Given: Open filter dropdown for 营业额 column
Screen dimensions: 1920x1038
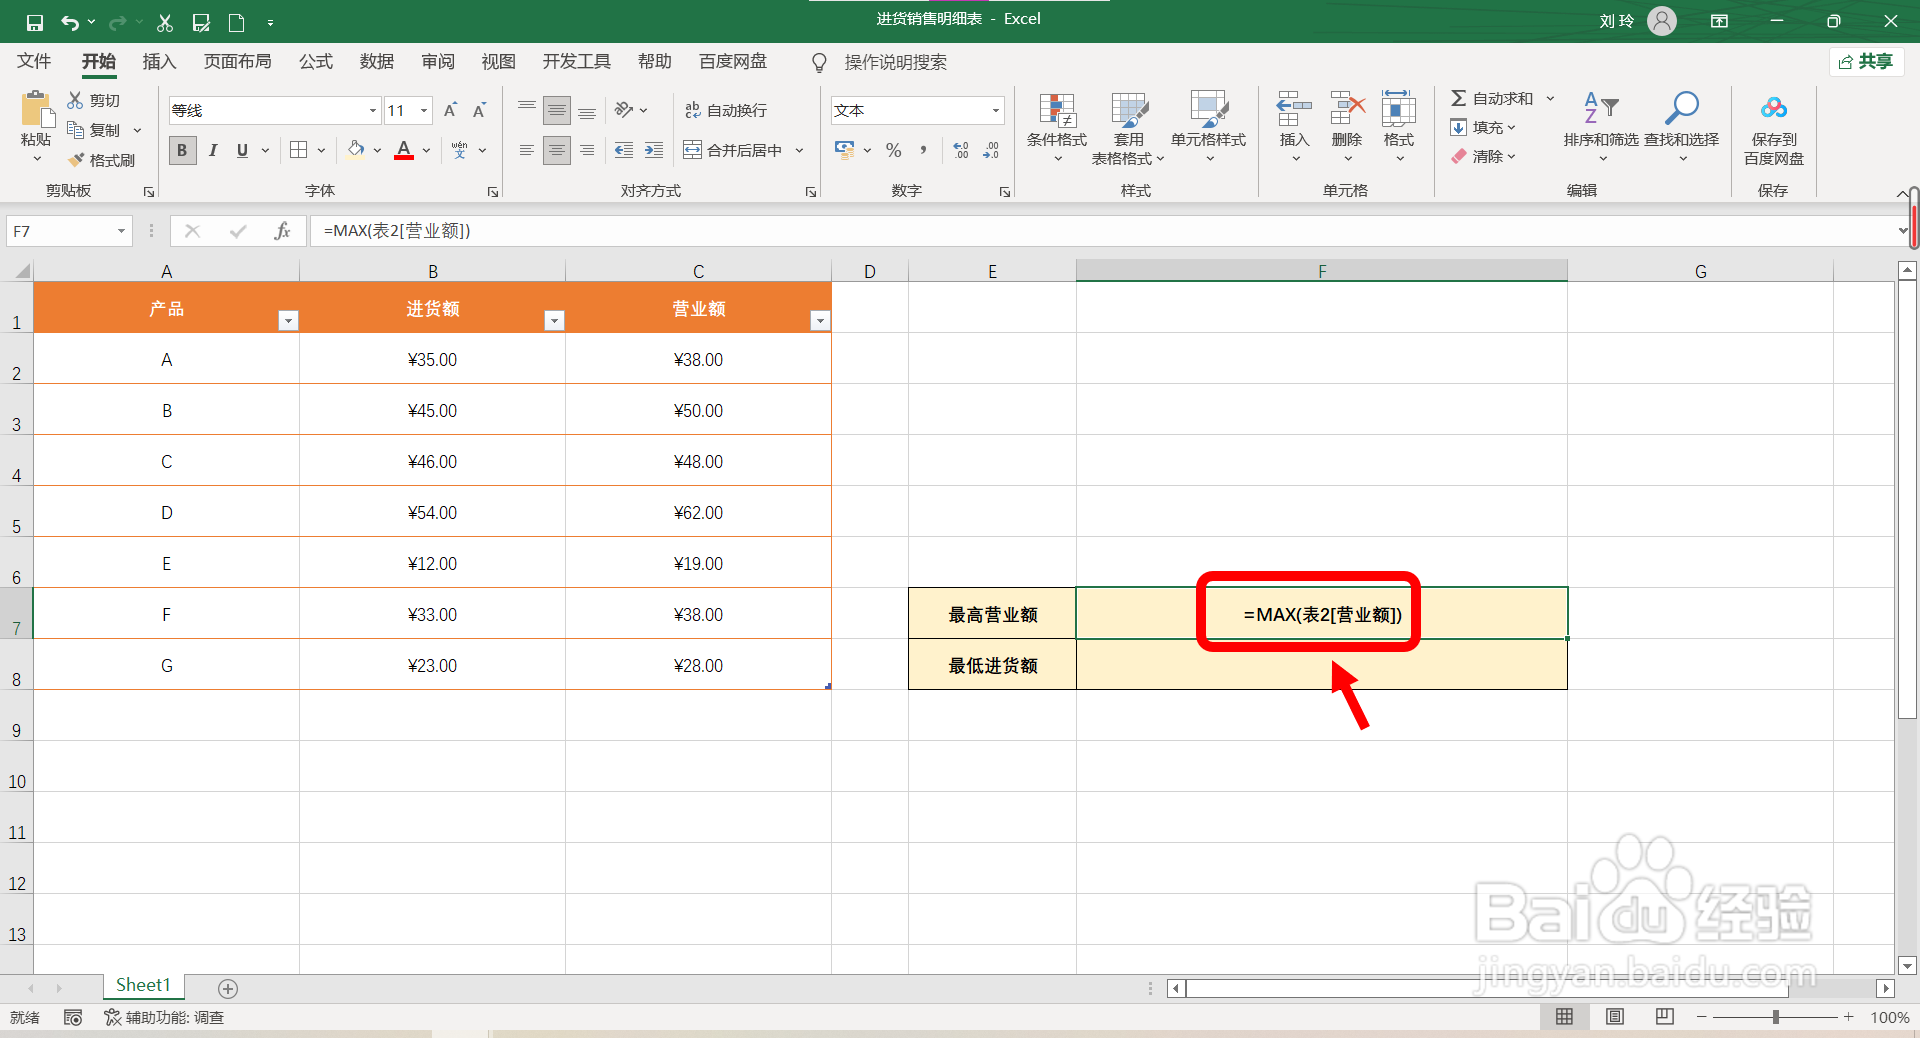Looking at the screenshot, I should [x=820, y=320].
